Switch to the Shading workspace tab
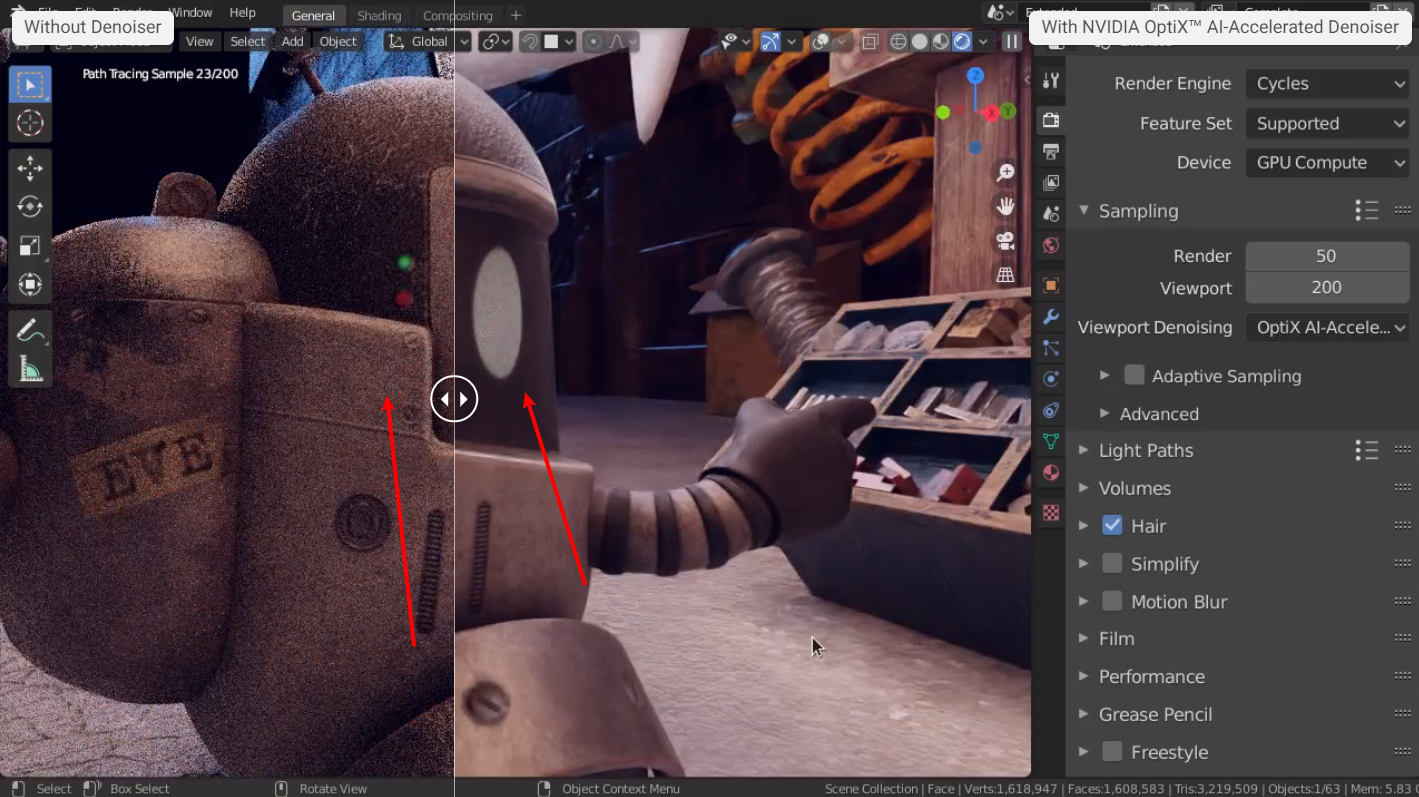Viewport: 1419px width, 797px height. 379,15
